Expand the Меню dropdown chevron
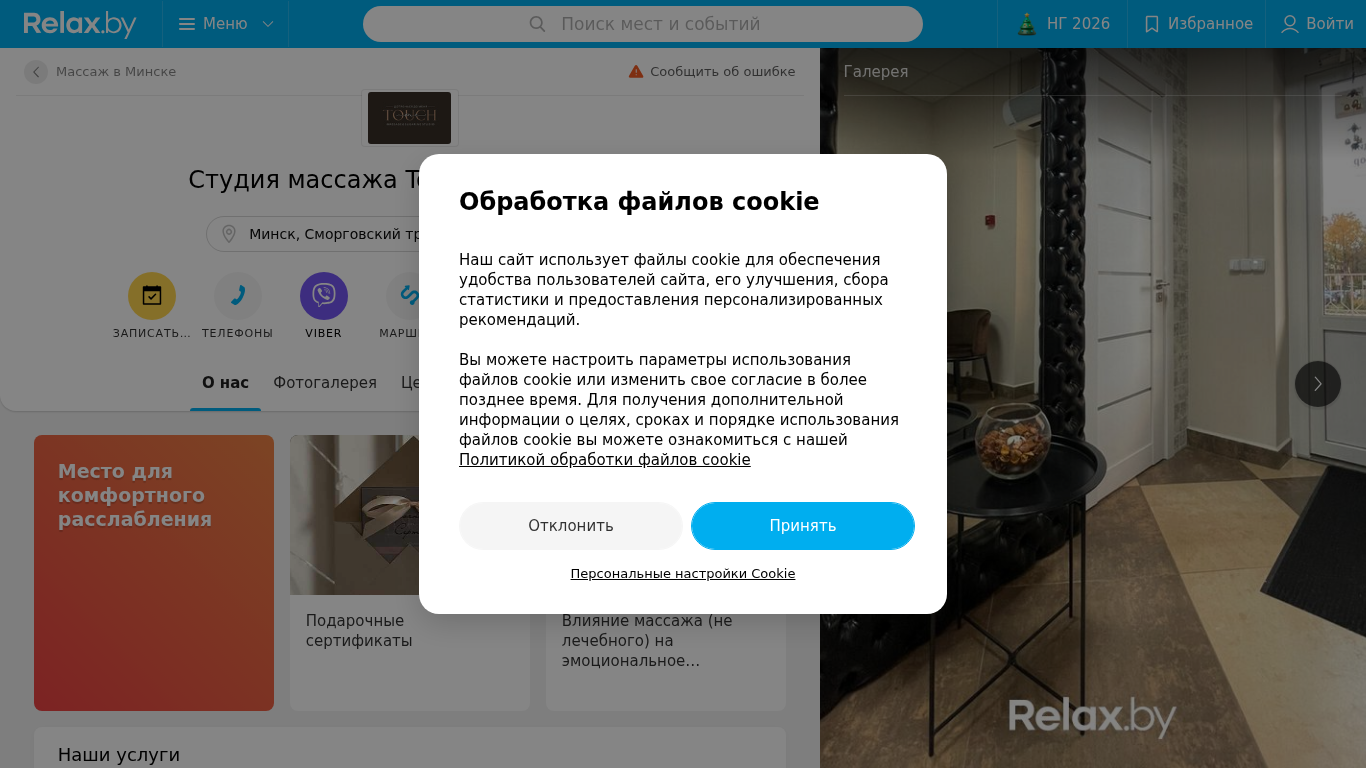This screenshot has width=1366, height=768. pos(268,24)
